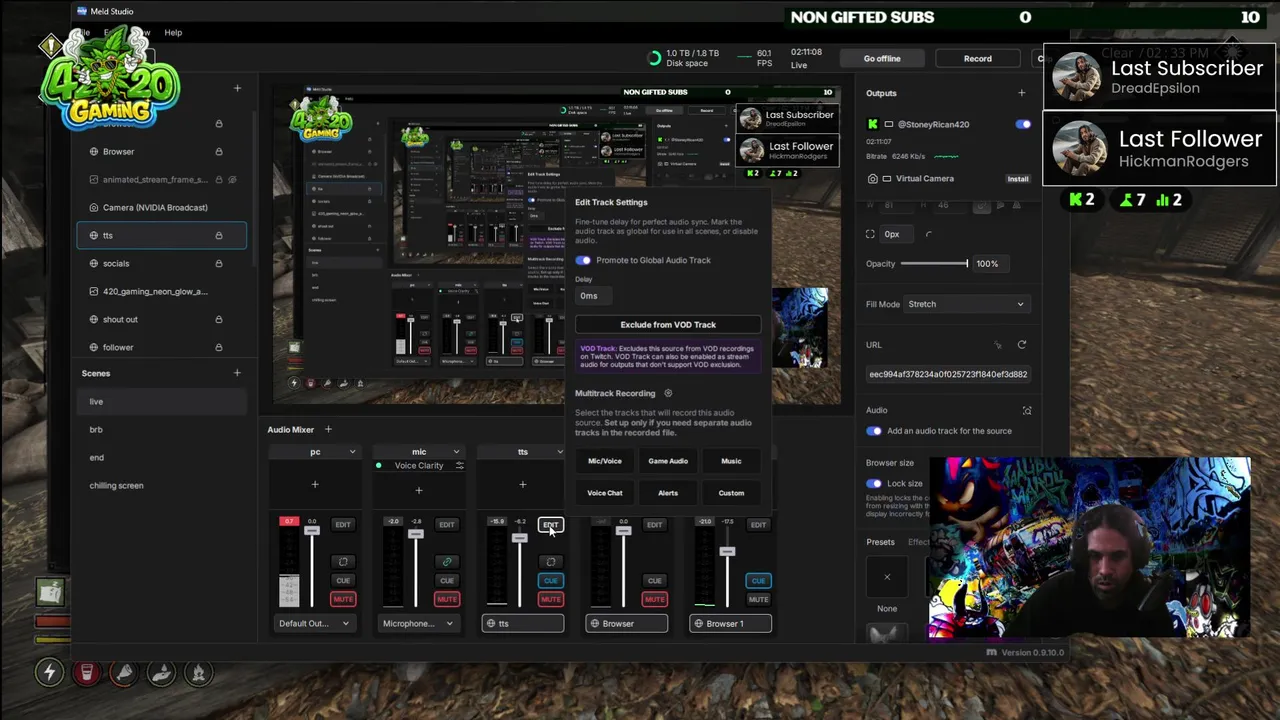The width and height of the screenshot is (1280, 720).
Task: Add effect to pc track
Action: [x=315, y=485]
